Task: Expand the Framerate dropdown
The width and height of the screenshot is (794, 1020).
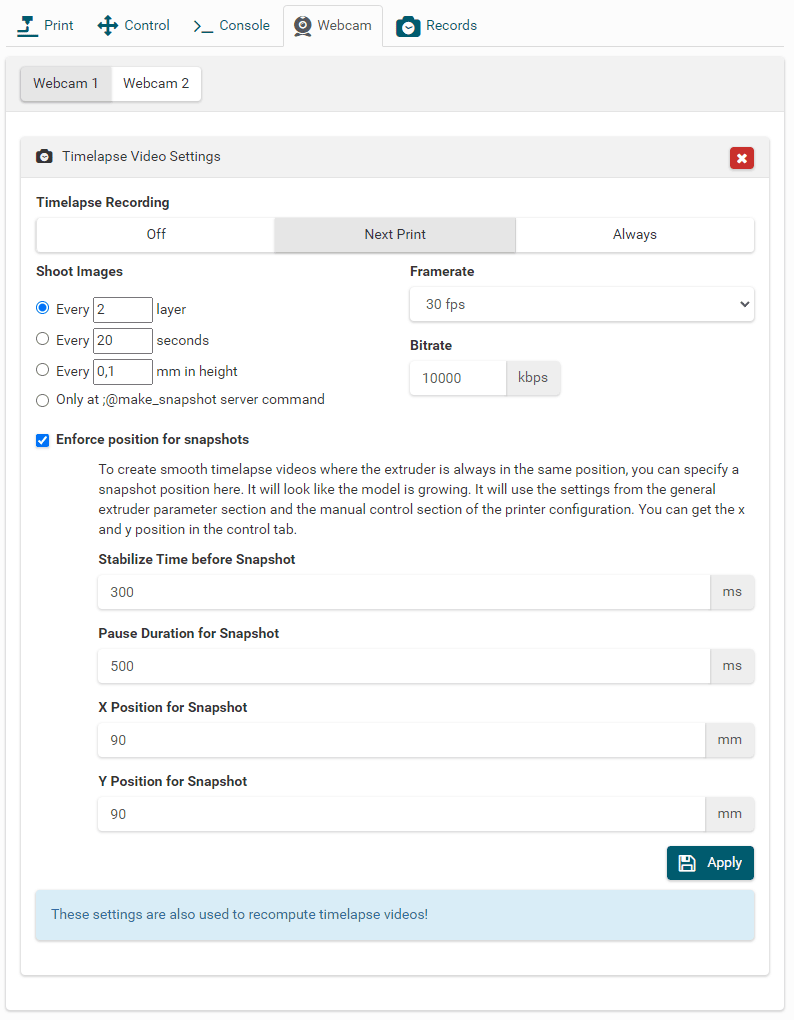Action: click(x=581, y=305)
